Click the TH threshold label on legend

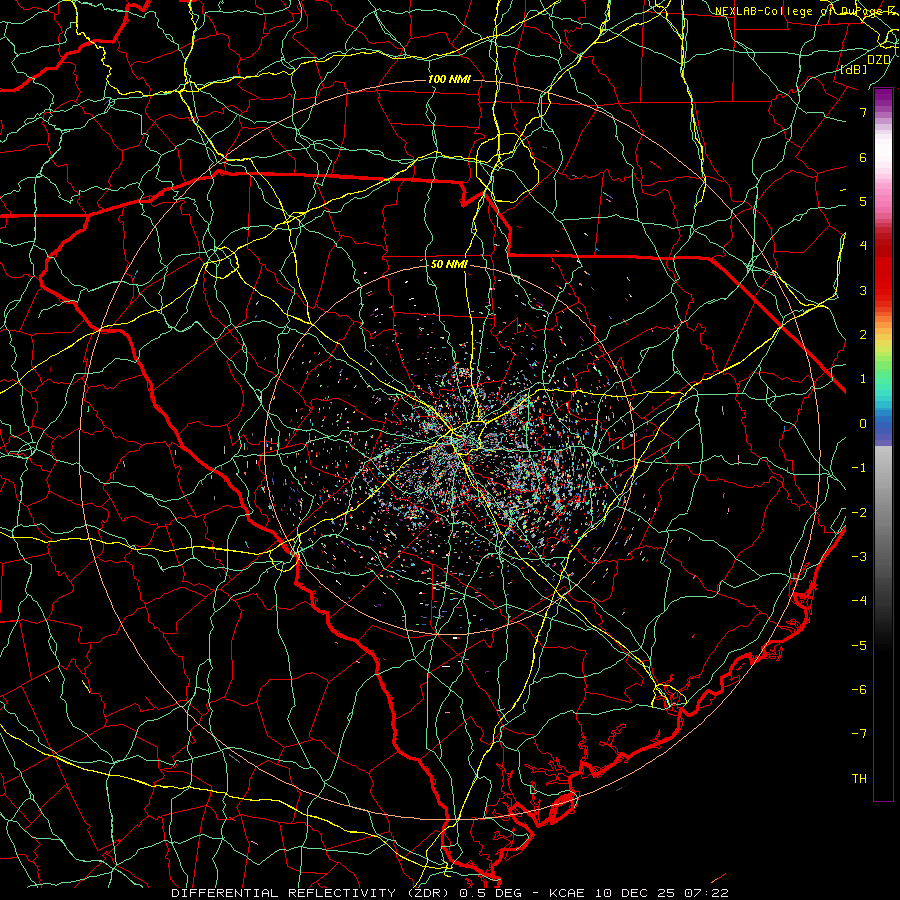(x=859, y=778)
